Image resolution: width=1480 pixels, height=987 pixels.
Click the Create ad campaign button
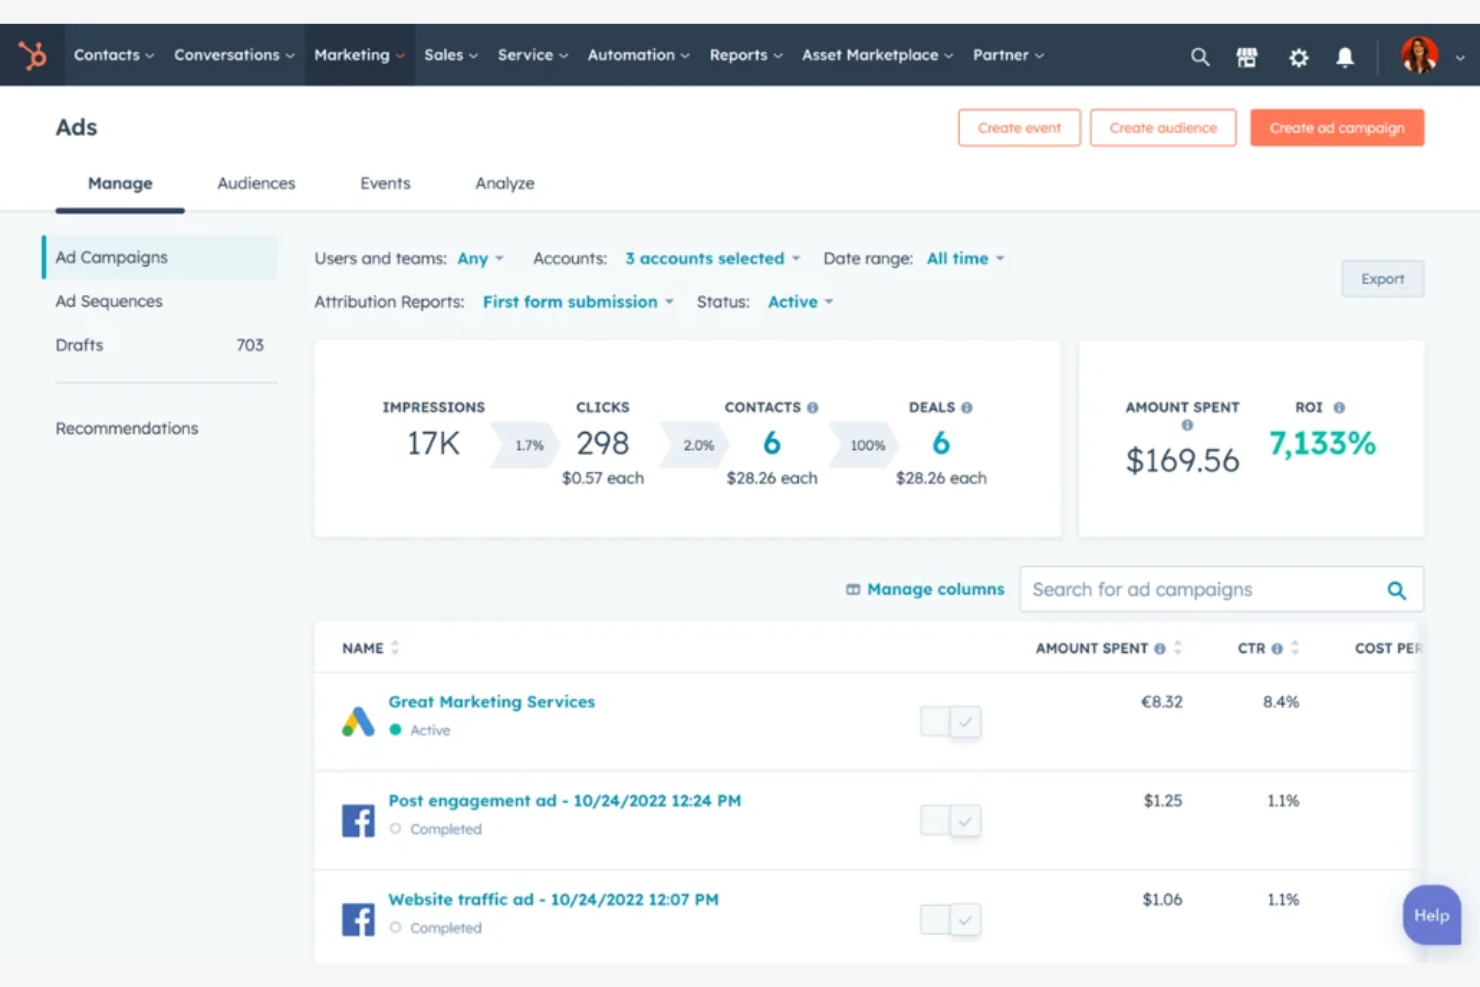point(1337,127)
